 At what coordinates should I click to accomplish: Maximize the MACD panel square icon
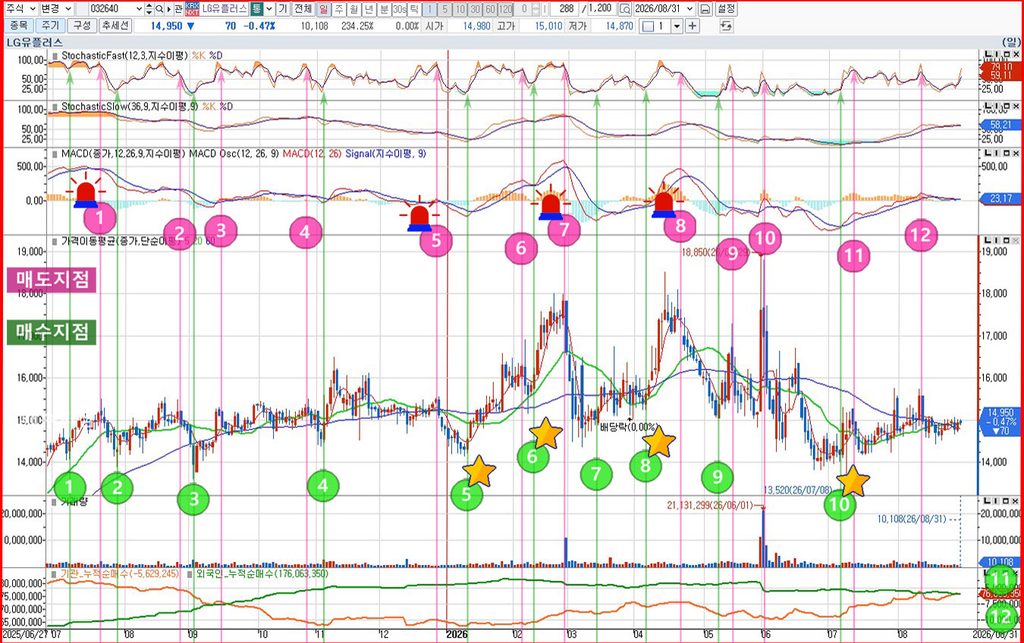1006,153
